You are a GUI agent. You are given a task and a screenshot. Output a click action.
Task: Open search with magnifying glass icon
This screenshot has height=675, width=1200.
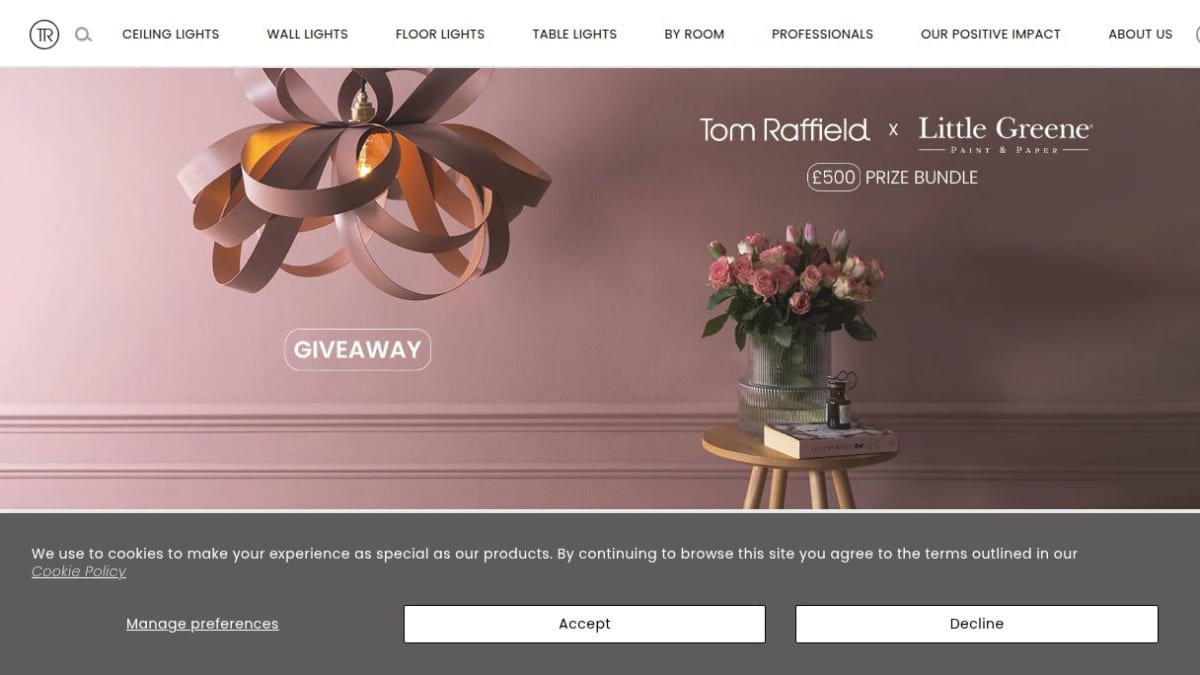(84, 34)
